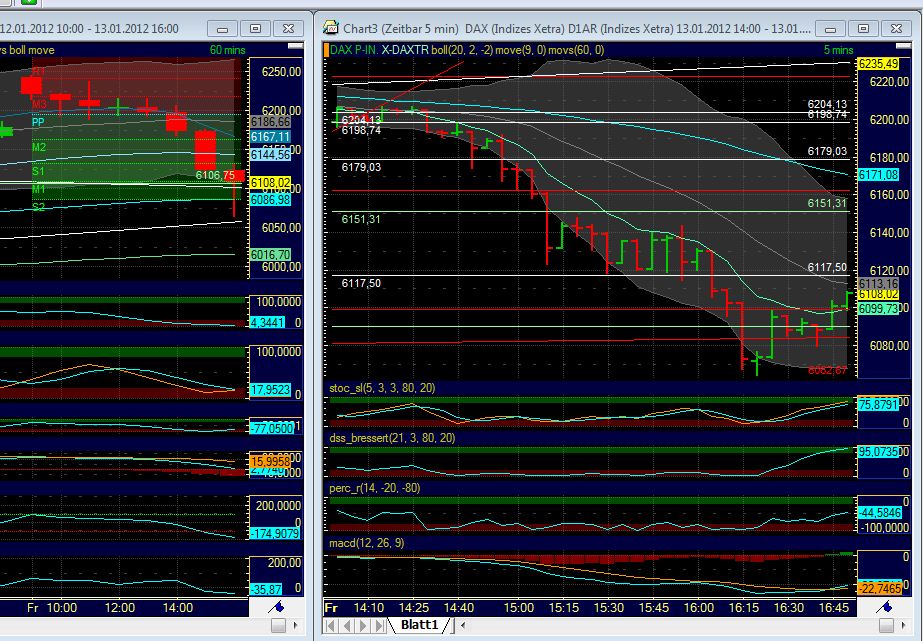Viewport: 923px width, 641px height.
Task: Click the first-sheet navigation arrow icon
Action: [330, 625]
